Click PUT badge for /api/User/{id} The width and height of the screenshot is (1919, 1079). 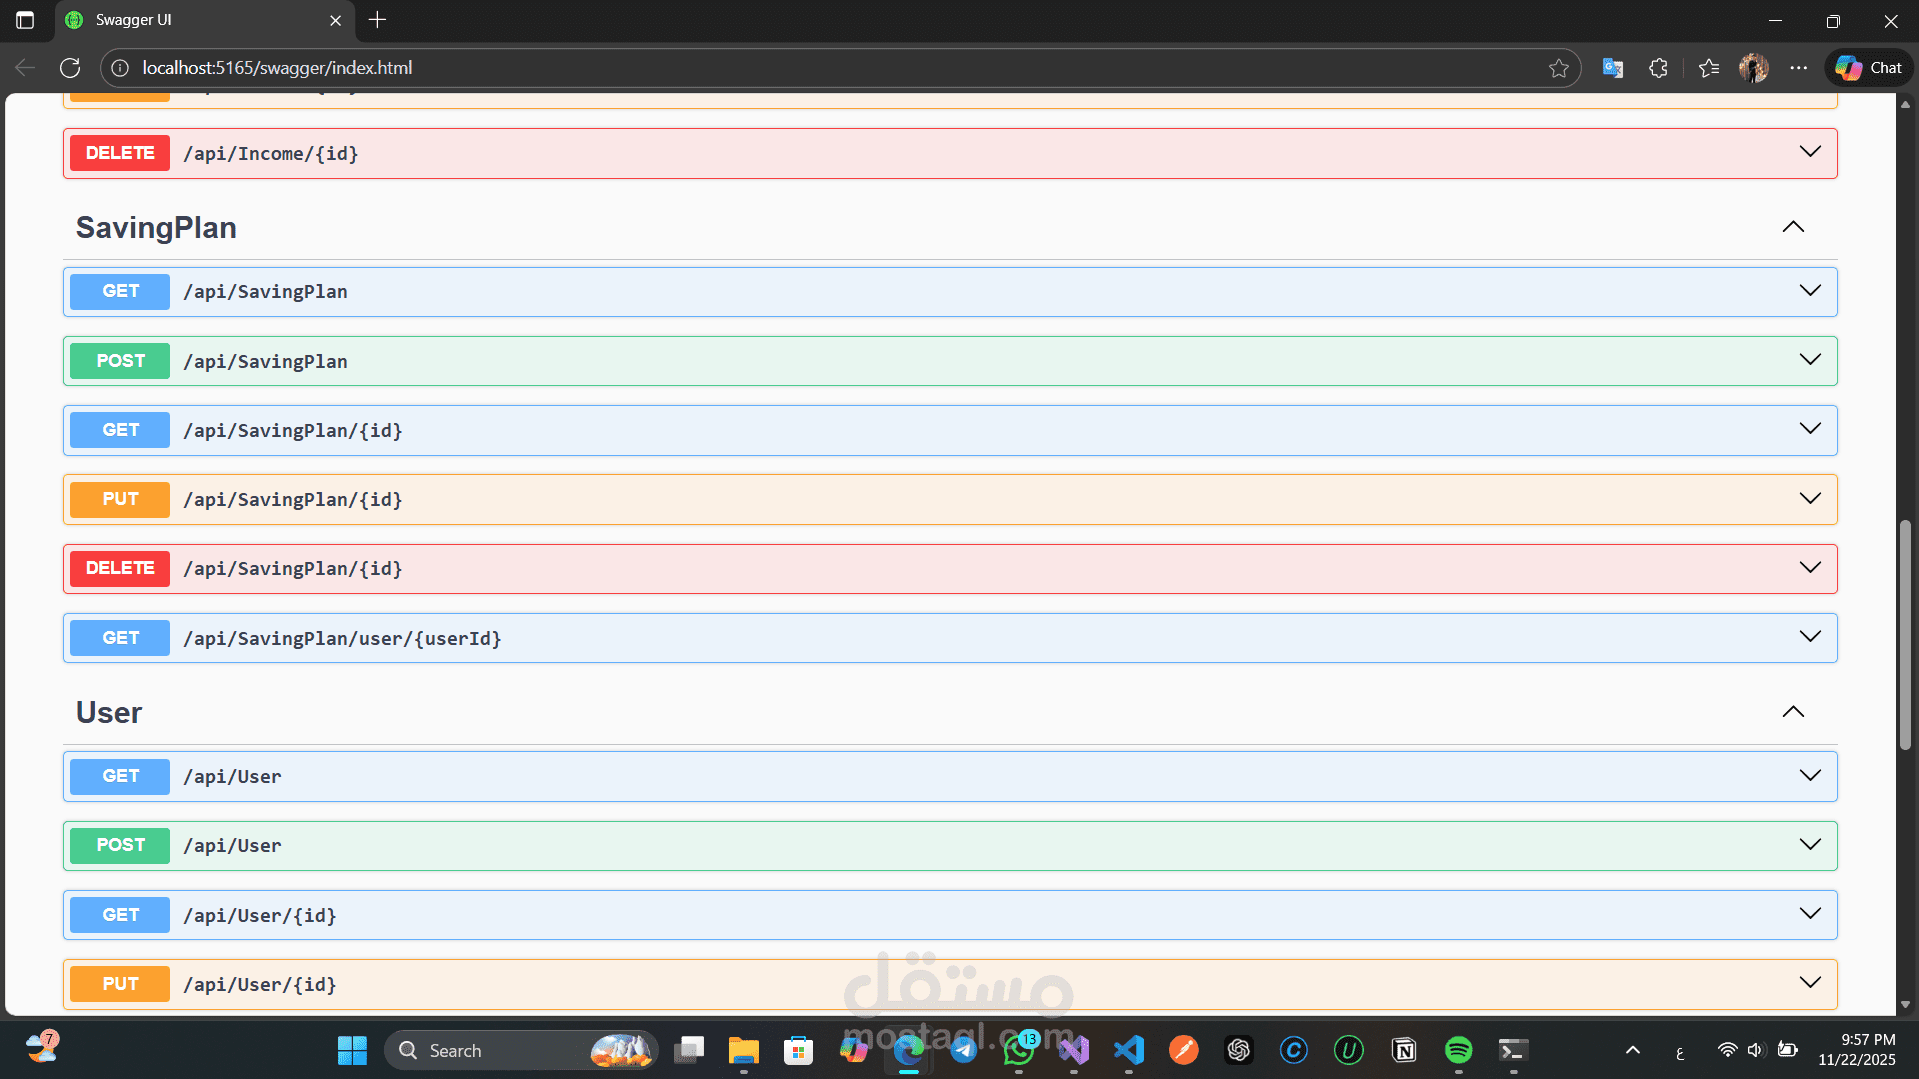coord(120,984)
